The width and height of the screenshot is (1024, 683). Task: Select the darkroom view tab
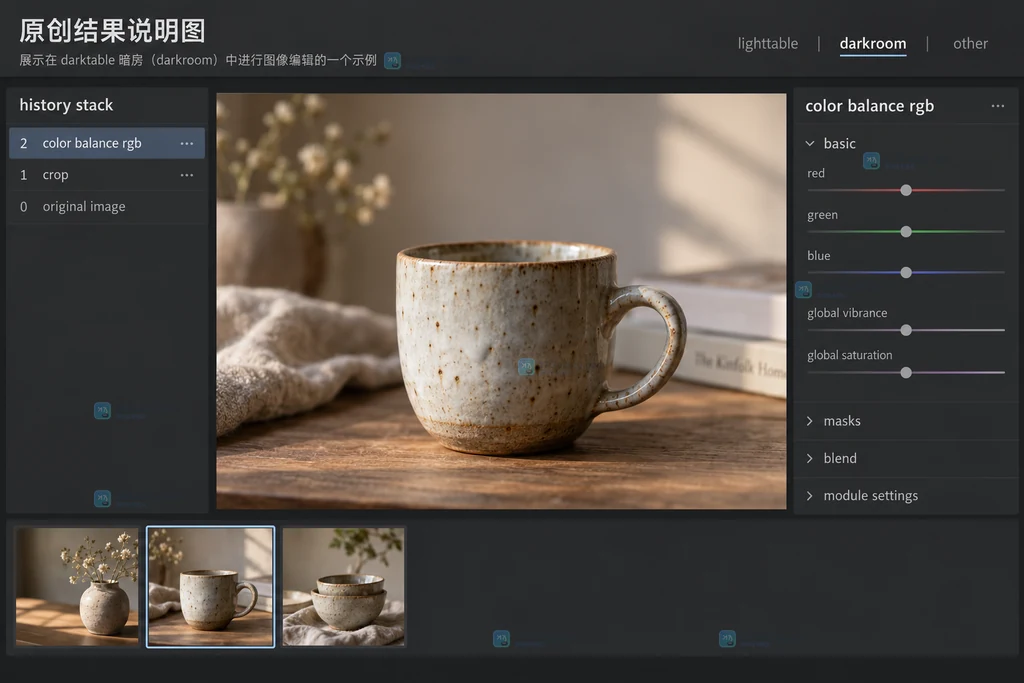[x=872, y=44]
